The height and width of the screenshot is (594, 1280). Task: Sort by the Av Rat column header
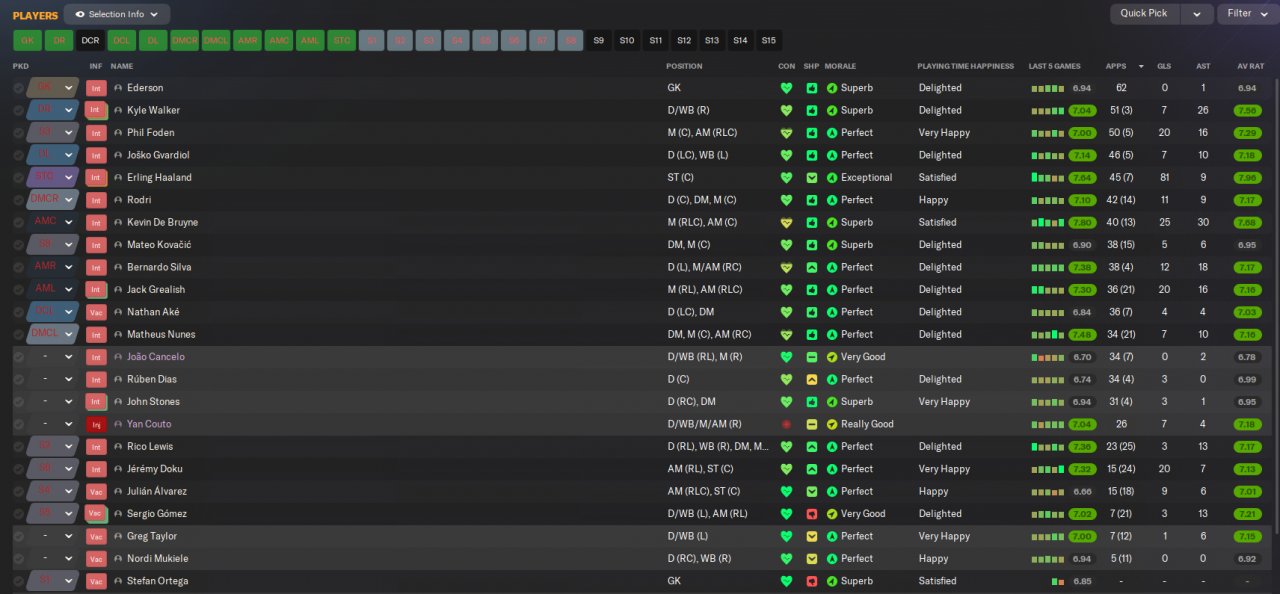pyautogui.click(x=1250, y=66)
